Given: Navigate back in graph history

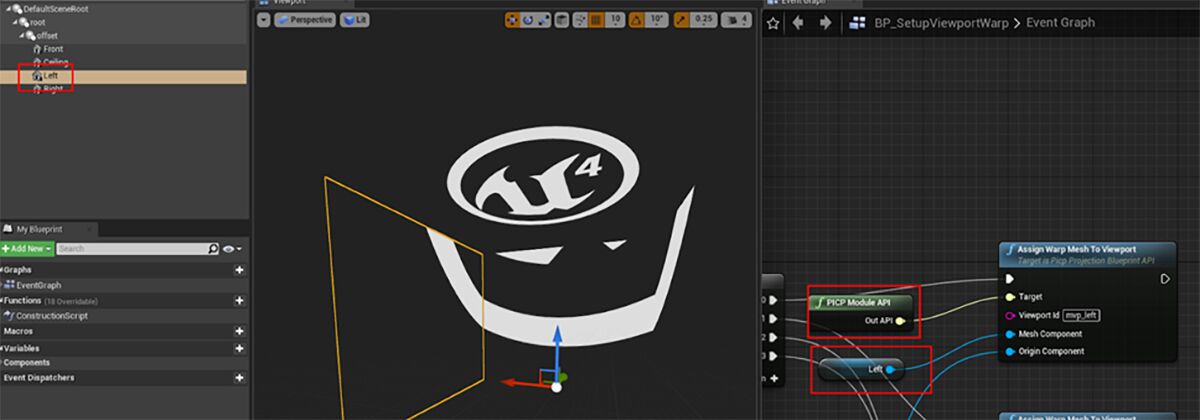Looking at the screenshot, I should point(799,22).
